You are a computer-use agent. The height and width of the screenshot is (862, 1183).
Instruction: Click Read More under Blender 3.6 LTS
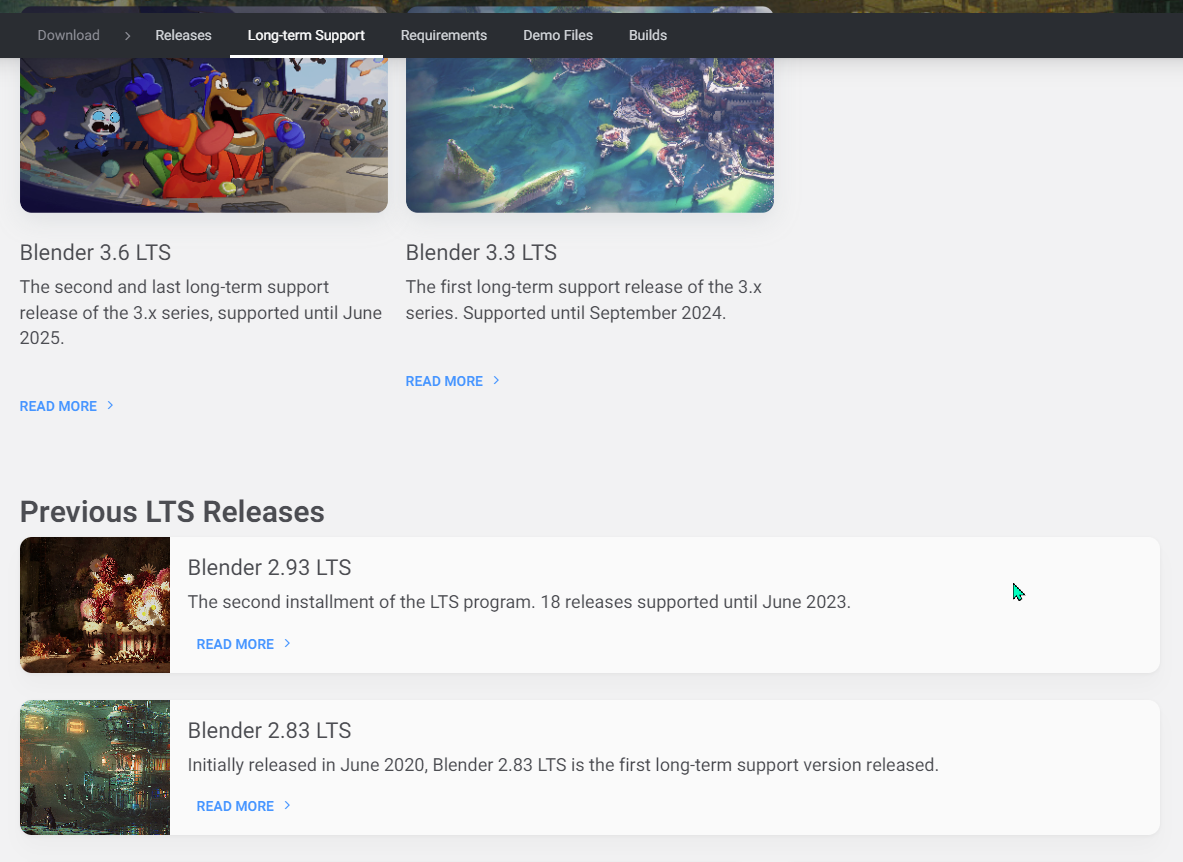pyautogui.click(x=58, y=406)
